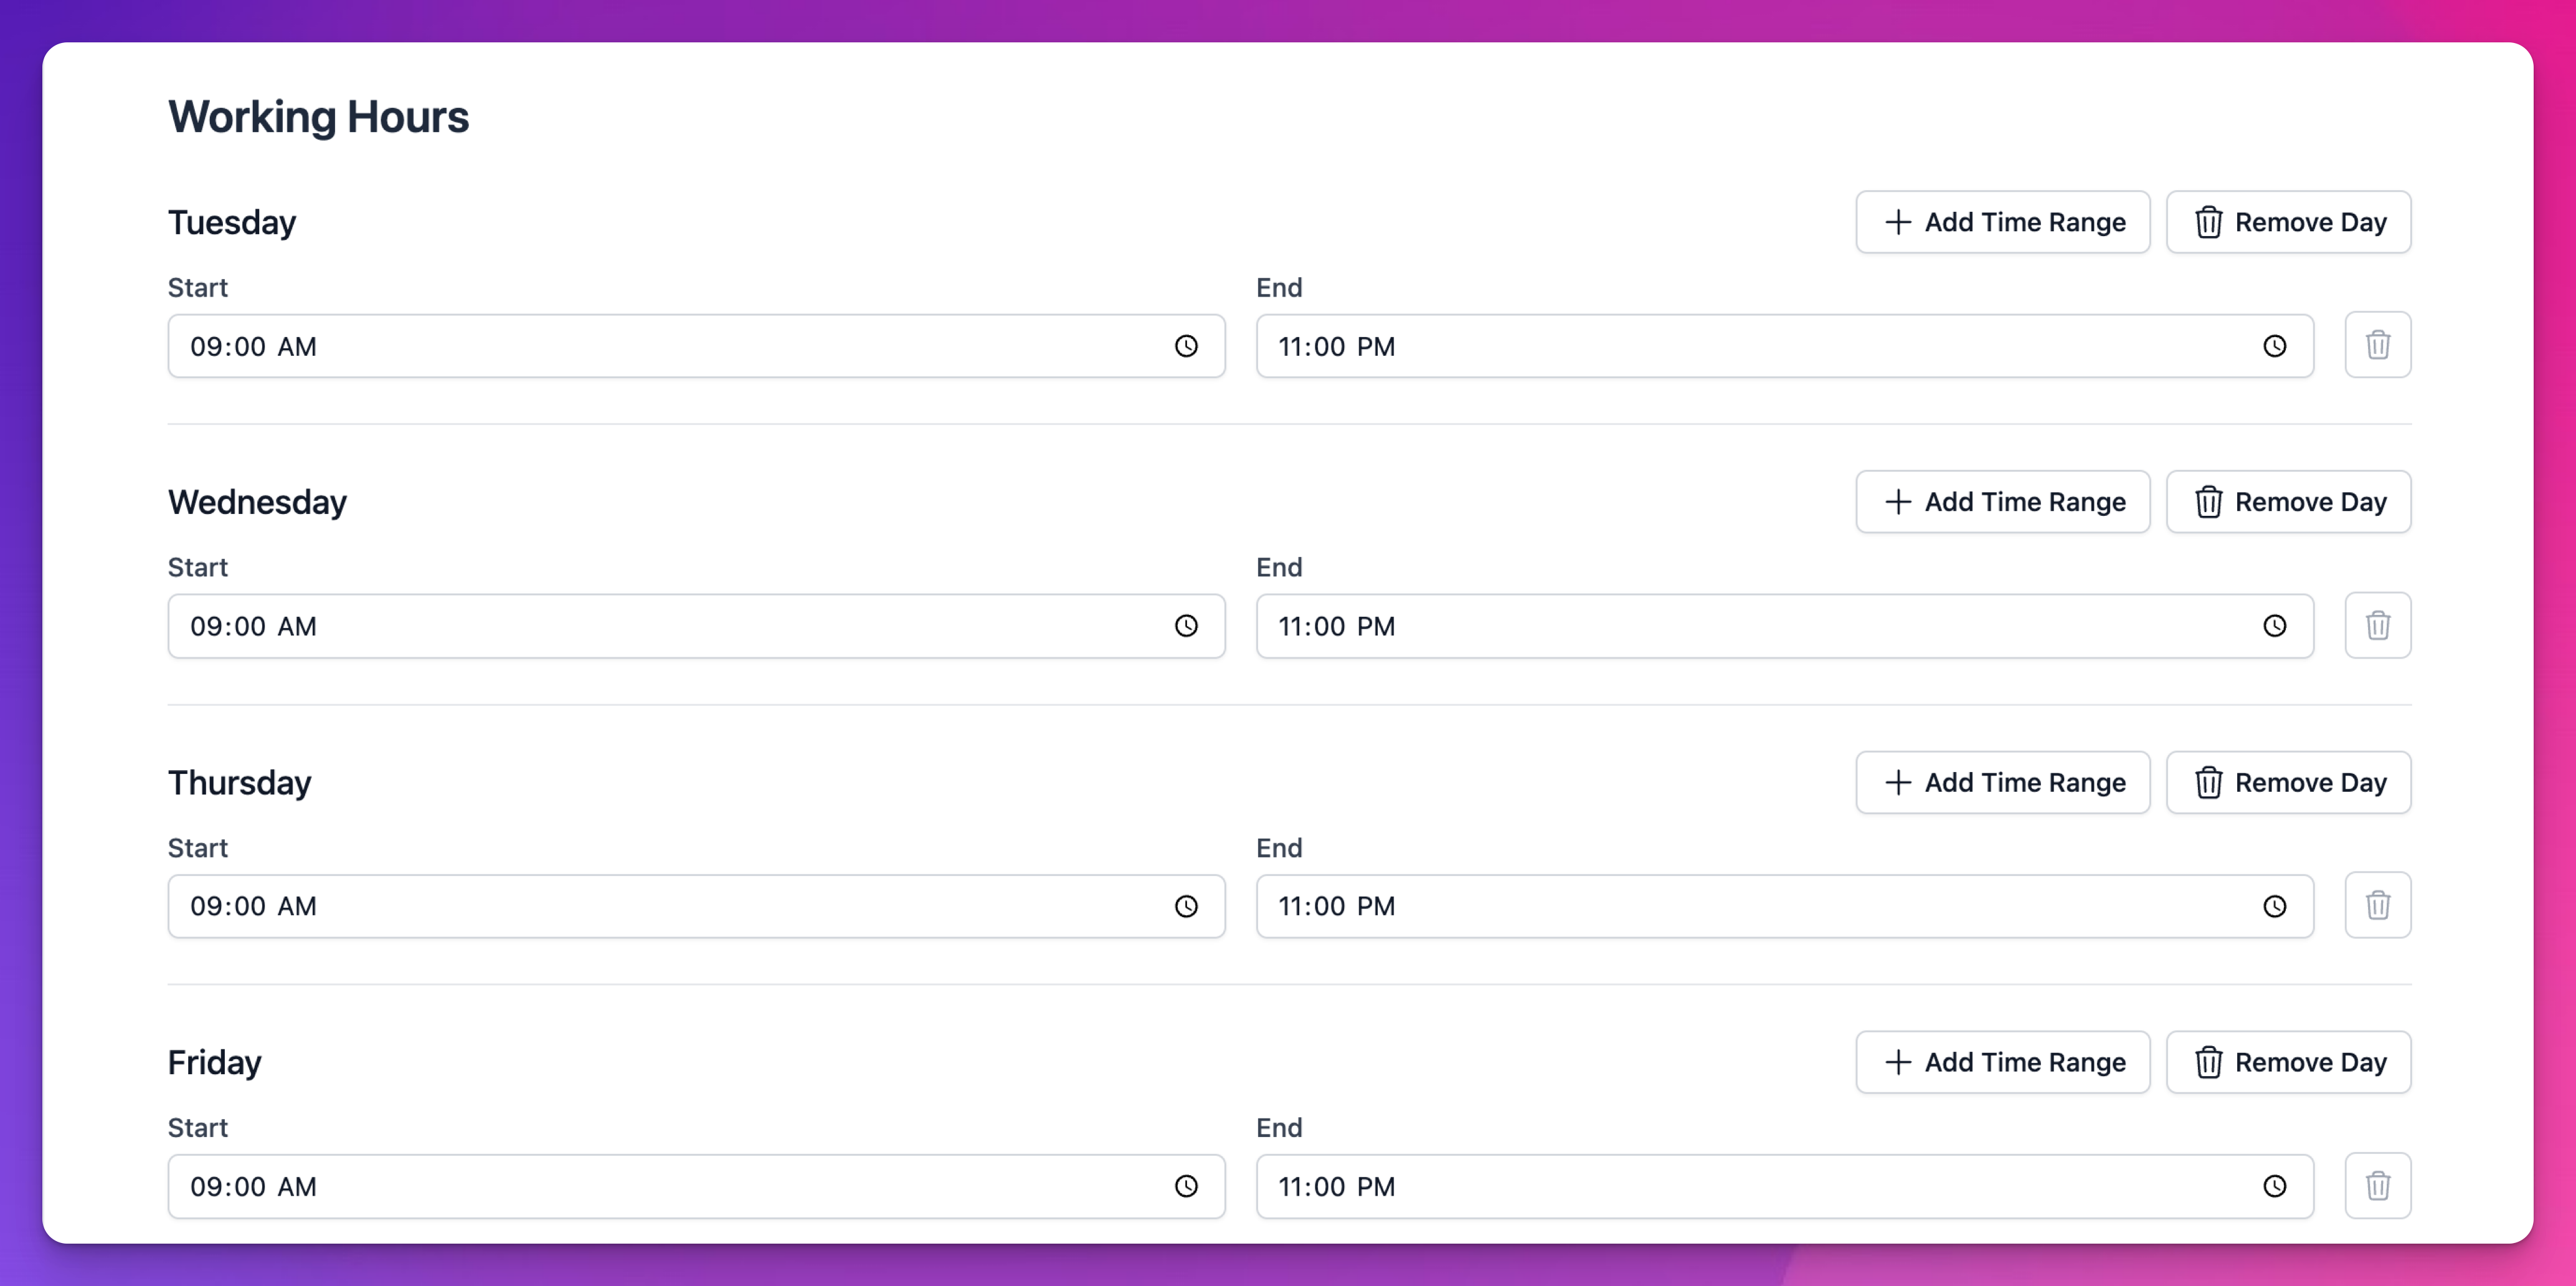Open the time picker for Friday's End time
The height and width of the screenshot is (1286, 2576).
click(x=2274, y=1186)
